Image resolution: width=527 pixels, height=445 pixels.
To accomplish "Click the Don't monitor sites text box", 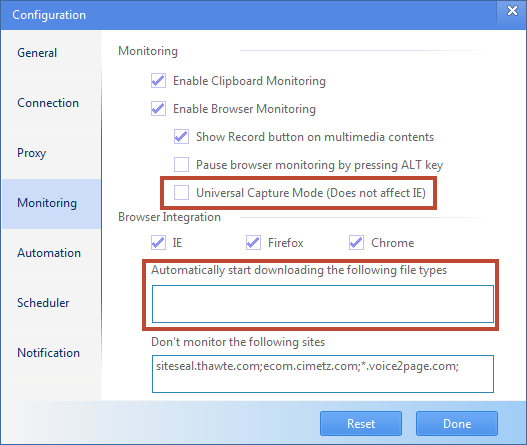I will (323, 374).
